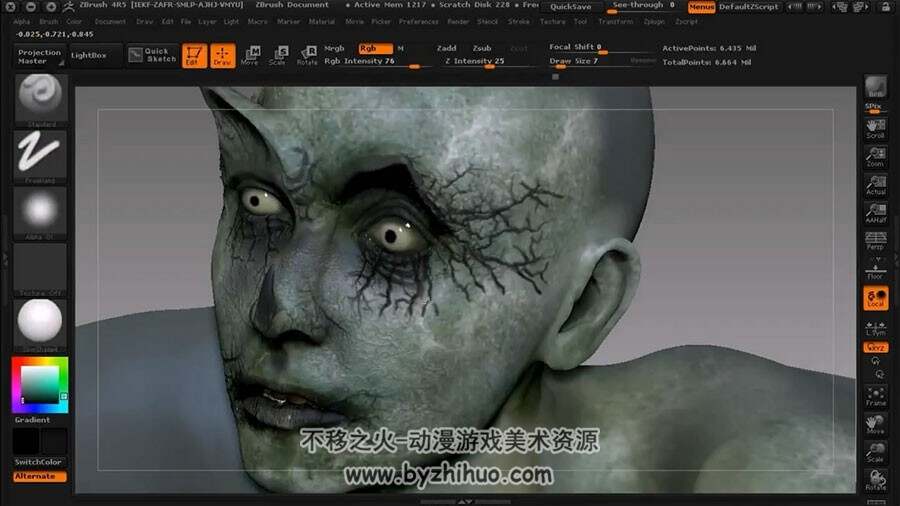Screen dimensions: 900x506
Task: Switch to Scale transform mode in top toolbar
Action: click(x=278, y=56)
